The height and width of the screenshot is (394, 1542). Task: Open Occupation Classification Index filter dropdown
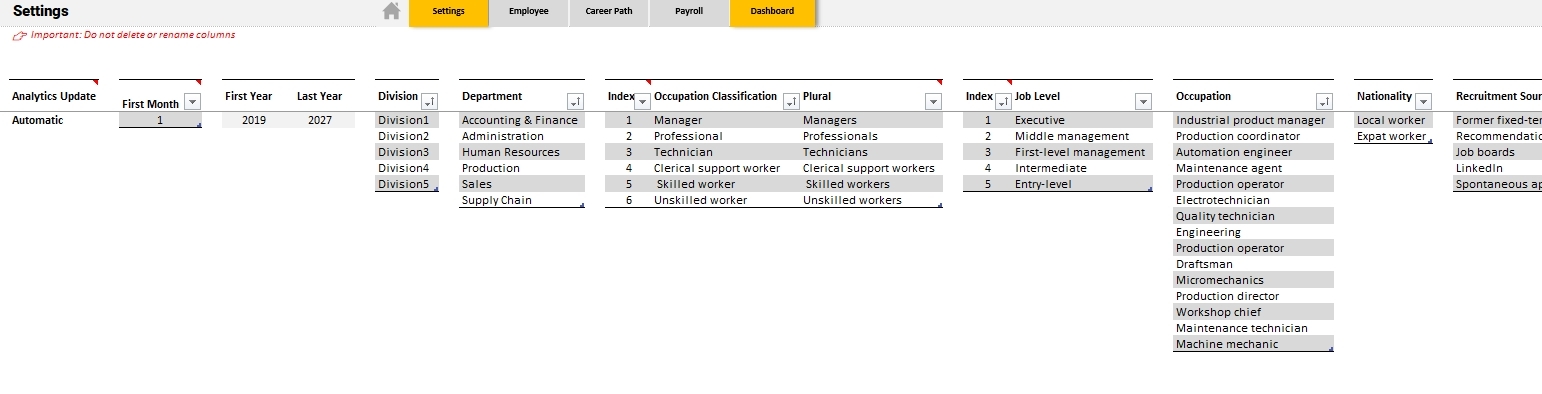(643, 102)
